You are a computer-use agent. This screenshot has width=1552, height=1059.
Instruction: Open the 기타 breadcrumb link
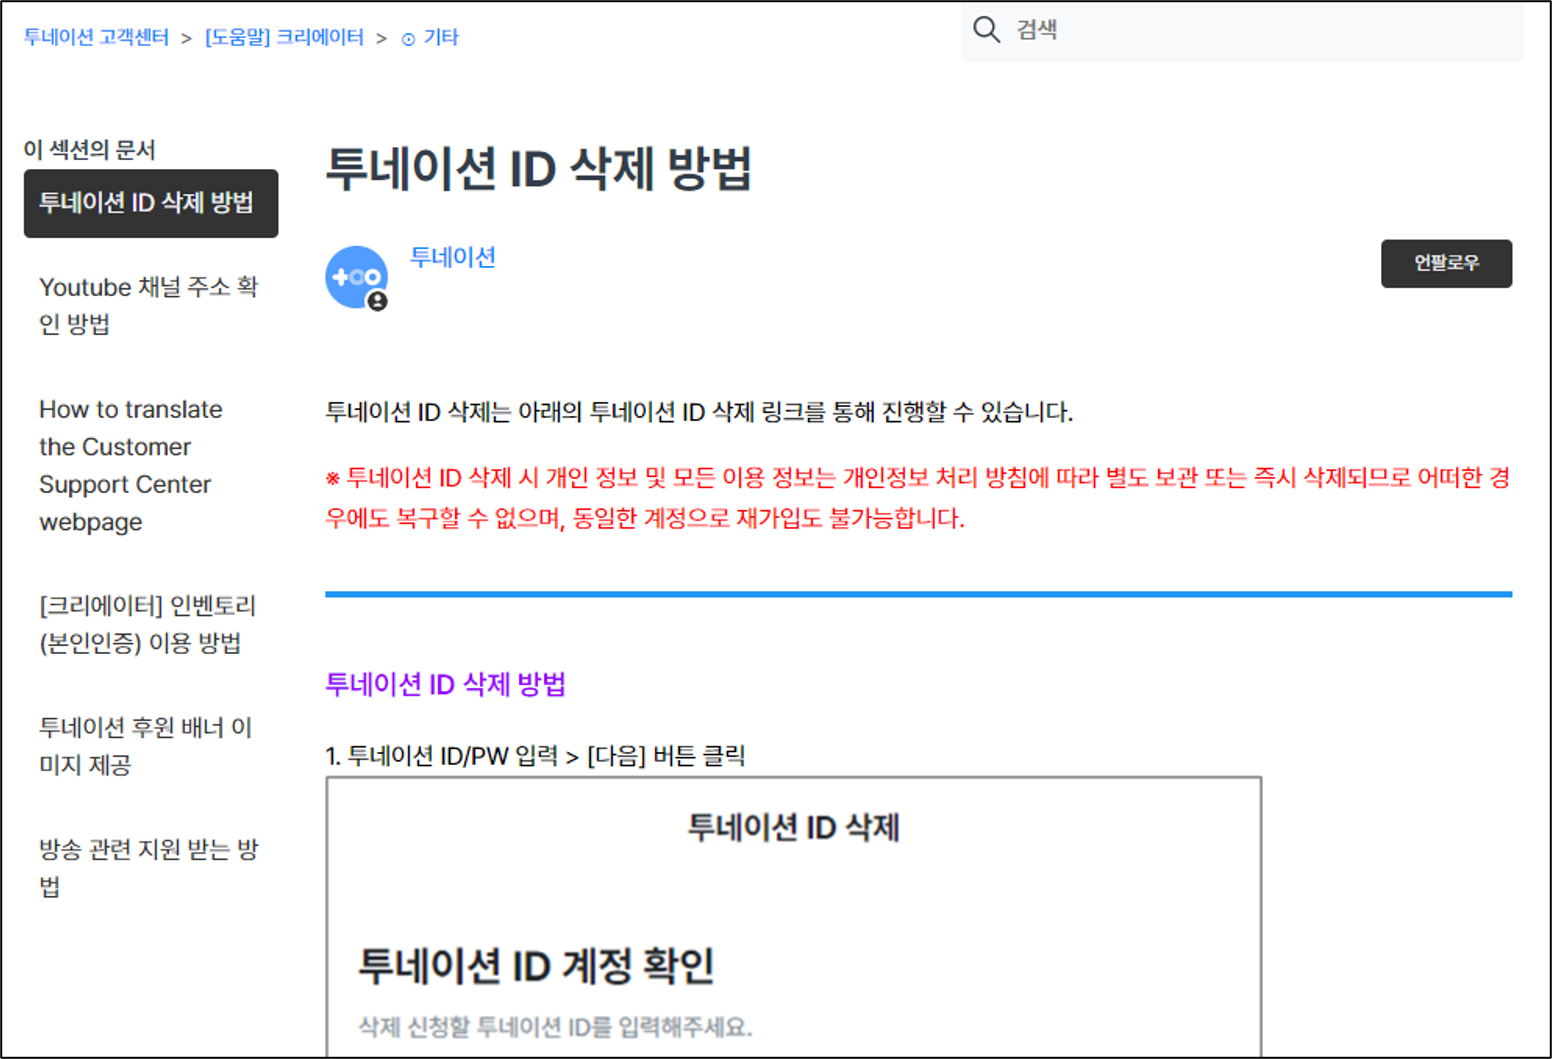[x=441, y=37]
